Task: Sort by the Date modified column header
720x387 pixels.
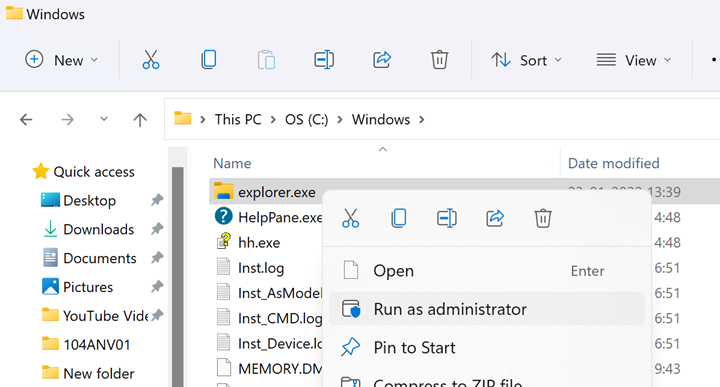Action: click(x=613, y=163)
